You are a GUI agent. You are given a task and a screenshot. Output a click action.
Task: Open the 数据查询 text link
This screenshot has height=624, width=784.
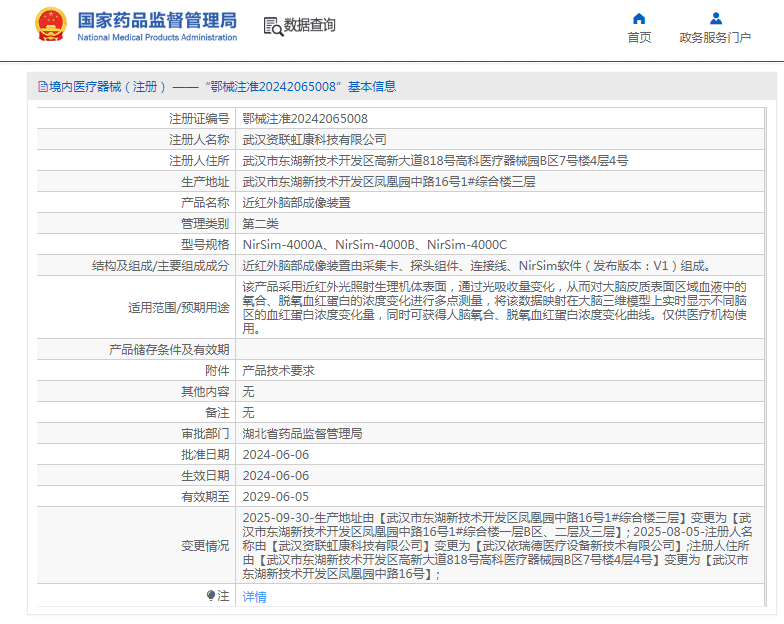pos(309,25)
